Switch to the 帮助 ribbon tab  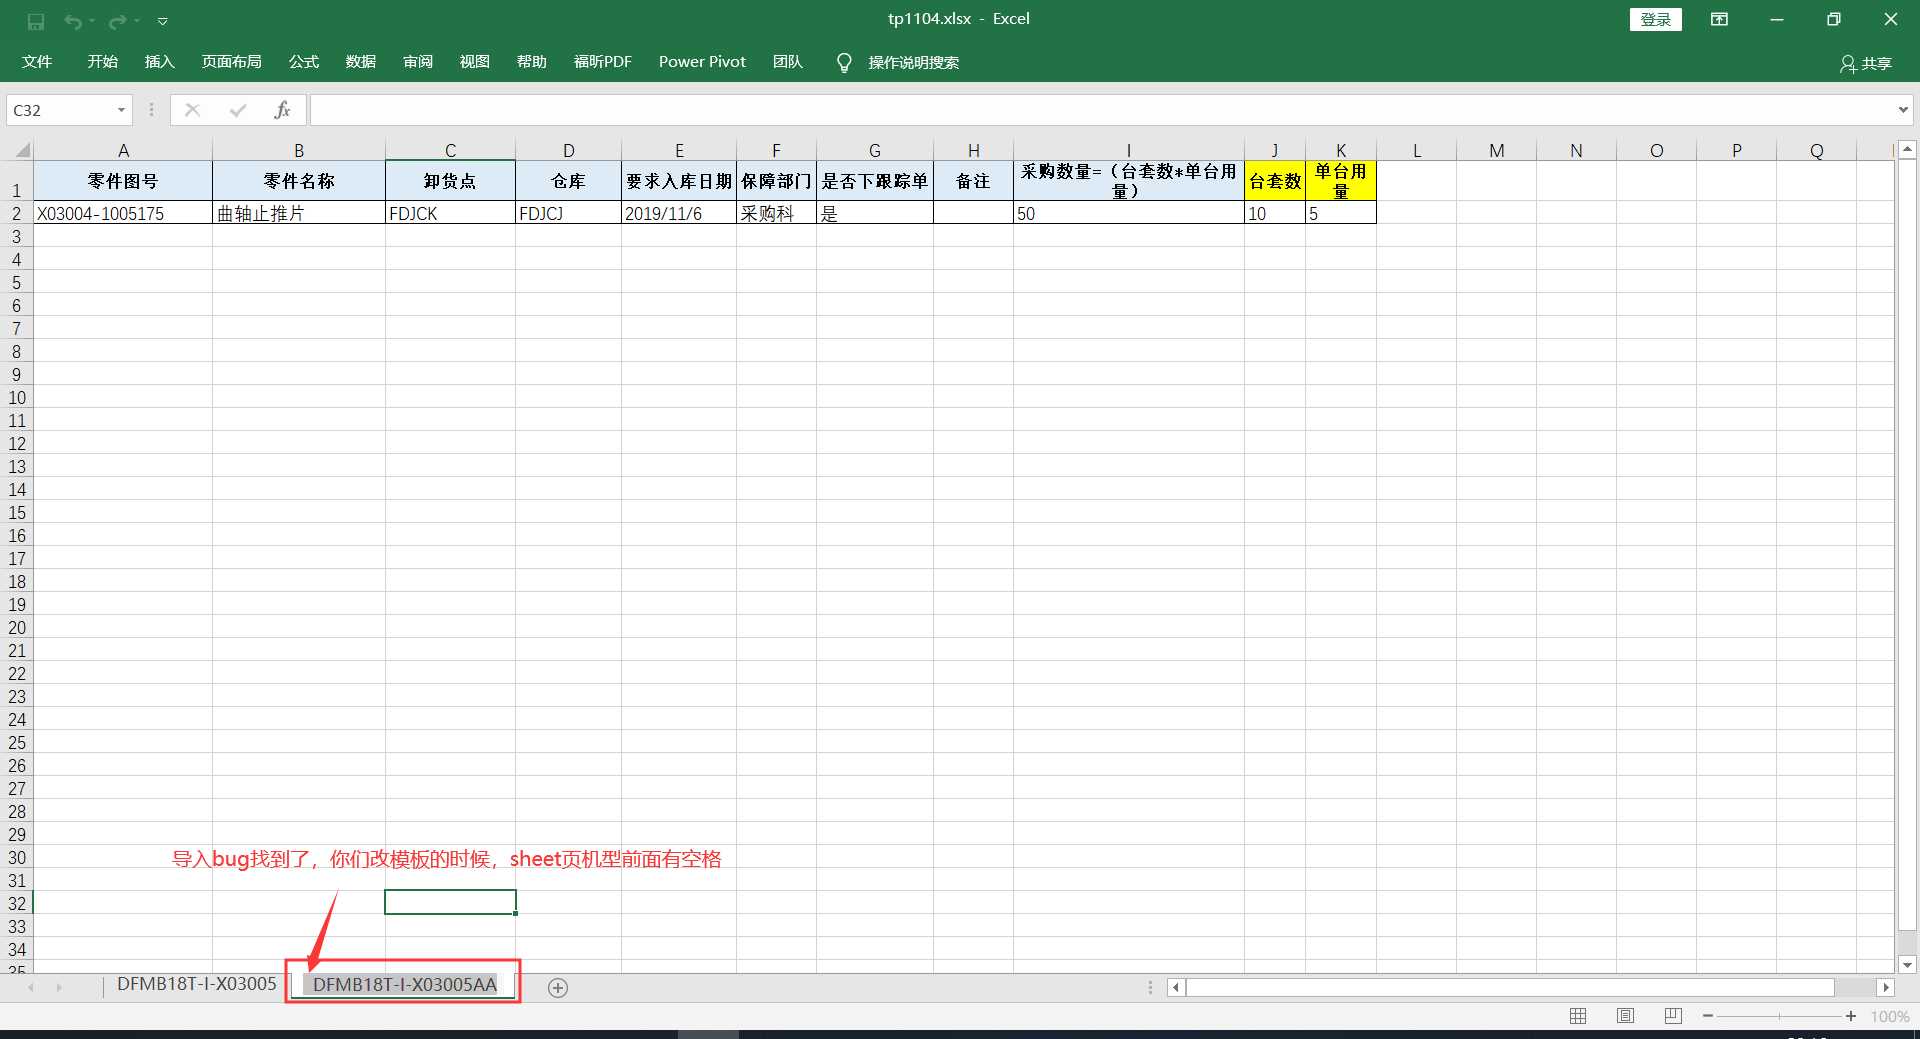pos(531,62)
